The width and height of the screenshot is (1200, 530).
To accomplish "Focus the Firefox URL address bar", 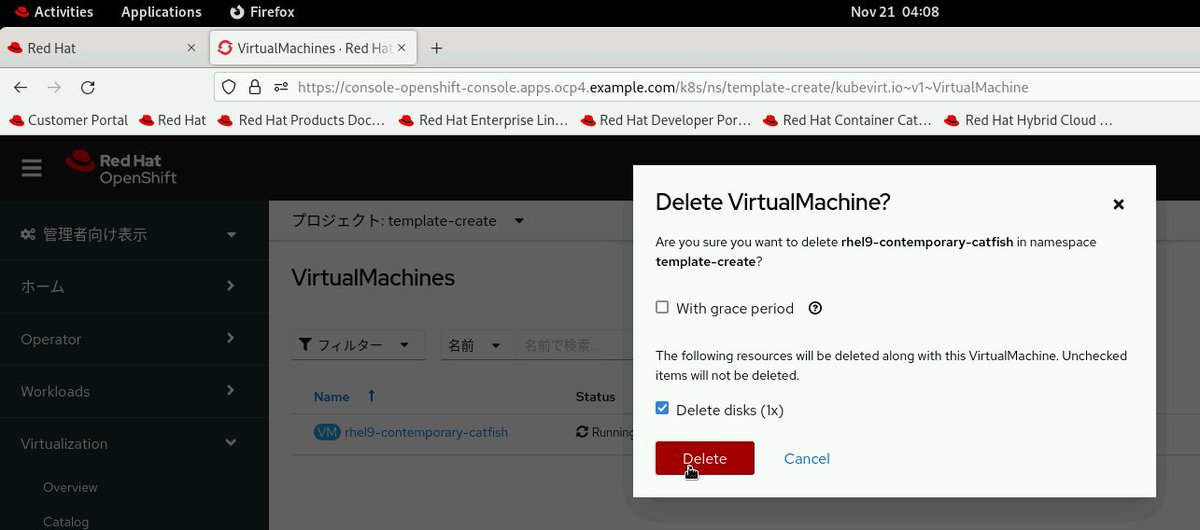I will (705, 87).
